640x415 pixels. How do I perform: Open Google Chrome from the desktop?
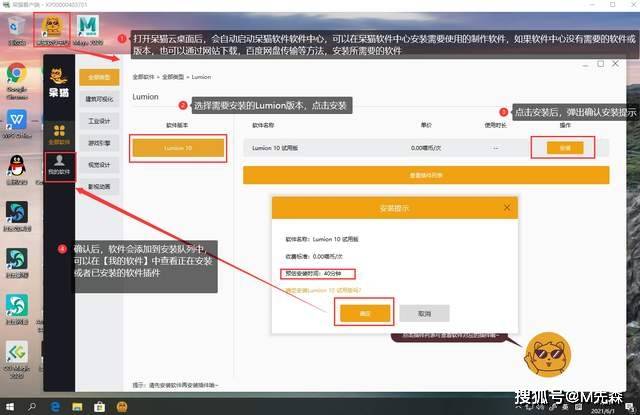pyautogui.click(x=16, y=81)
